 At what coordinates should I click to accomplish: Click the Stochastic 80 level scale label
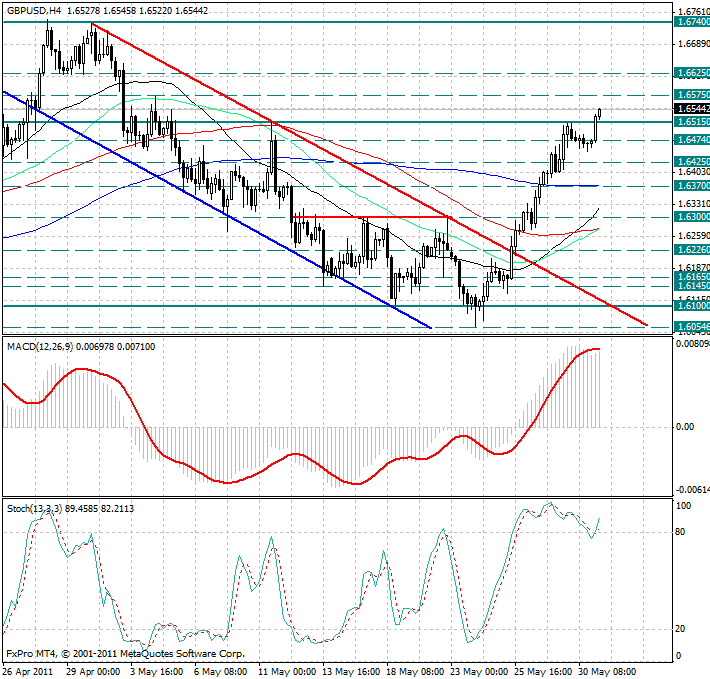682,532
